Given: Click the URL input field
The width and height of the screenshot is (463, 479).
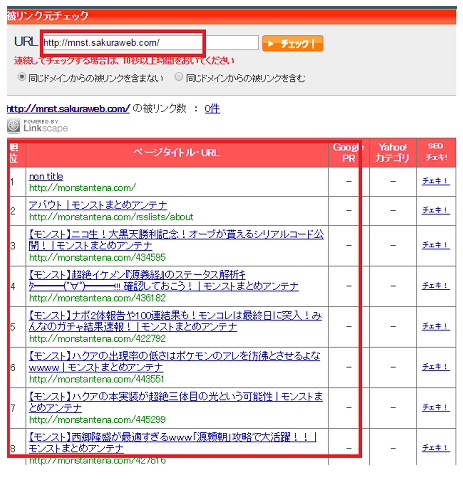Looking at the screenshot, I should [150, 43].
